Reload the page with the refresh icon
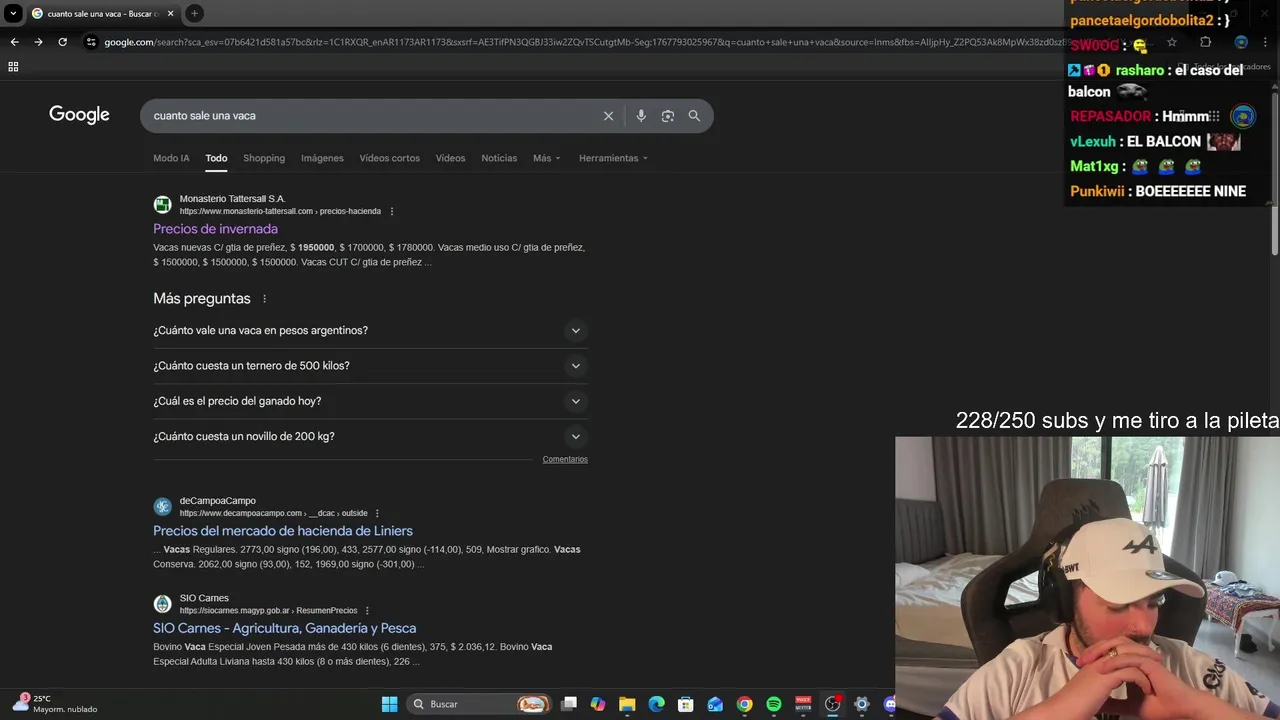Image resolution: width=1280 pixels, height=720 pixels. coord(62,42)
